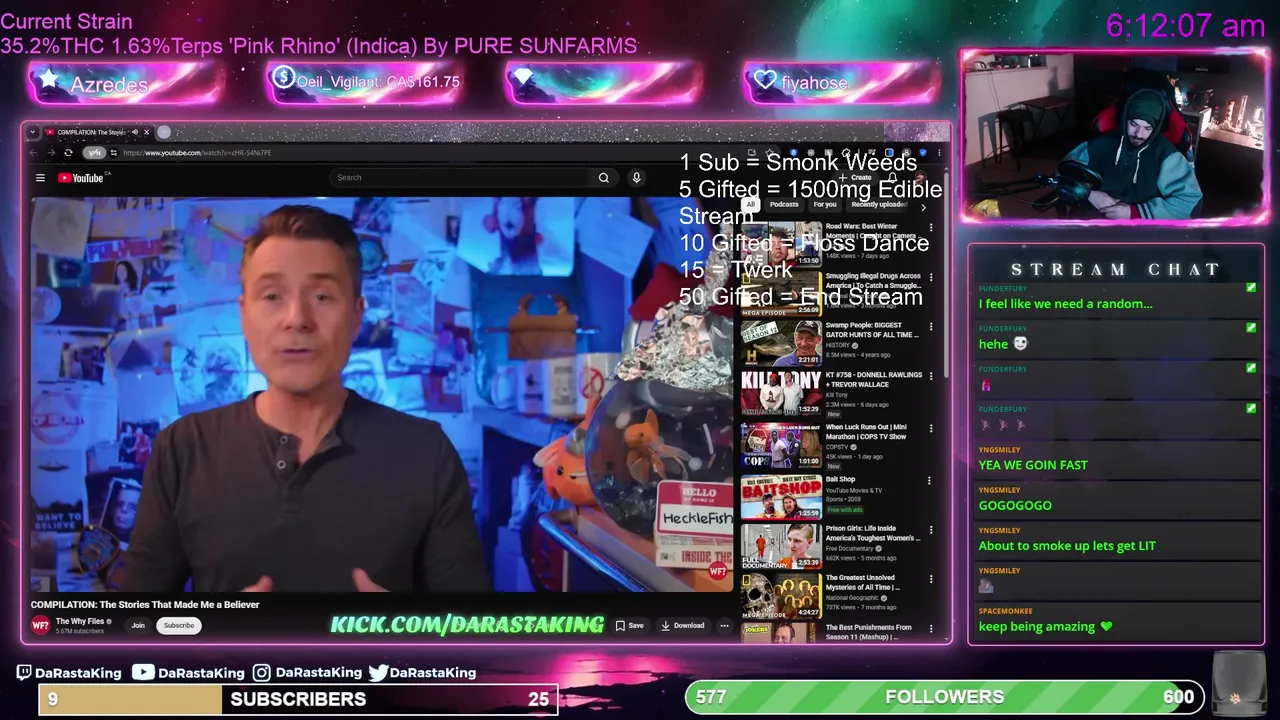Open options menu for When Luck Runs Out

931,428
